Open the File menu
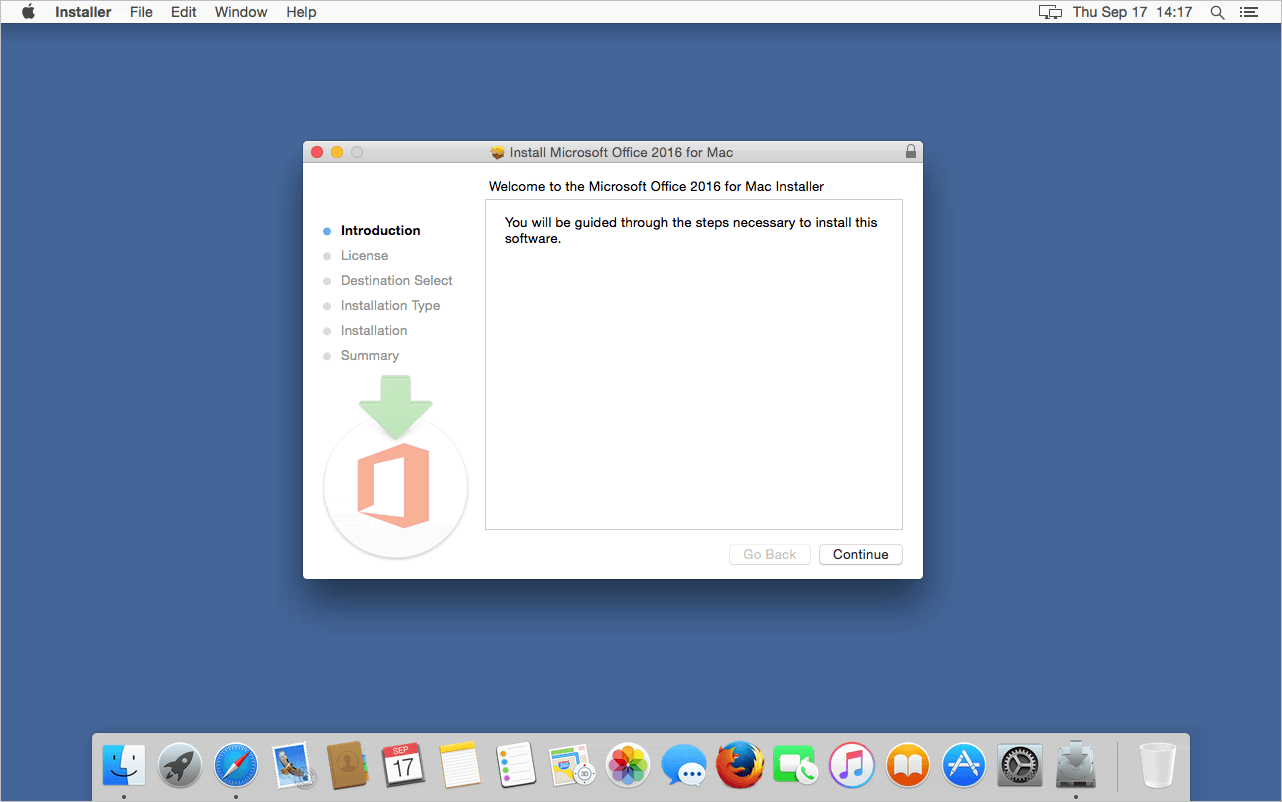 (x=141, y=12)
